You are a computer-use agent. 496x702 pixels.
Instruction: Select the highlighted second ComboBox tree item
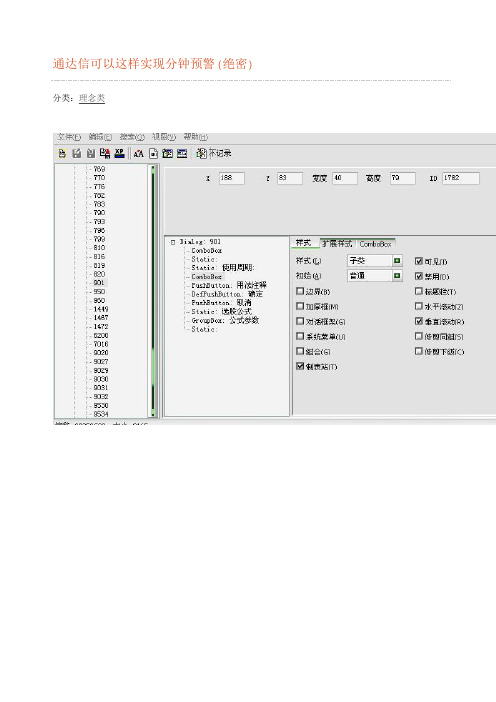[x=206, y=277]
